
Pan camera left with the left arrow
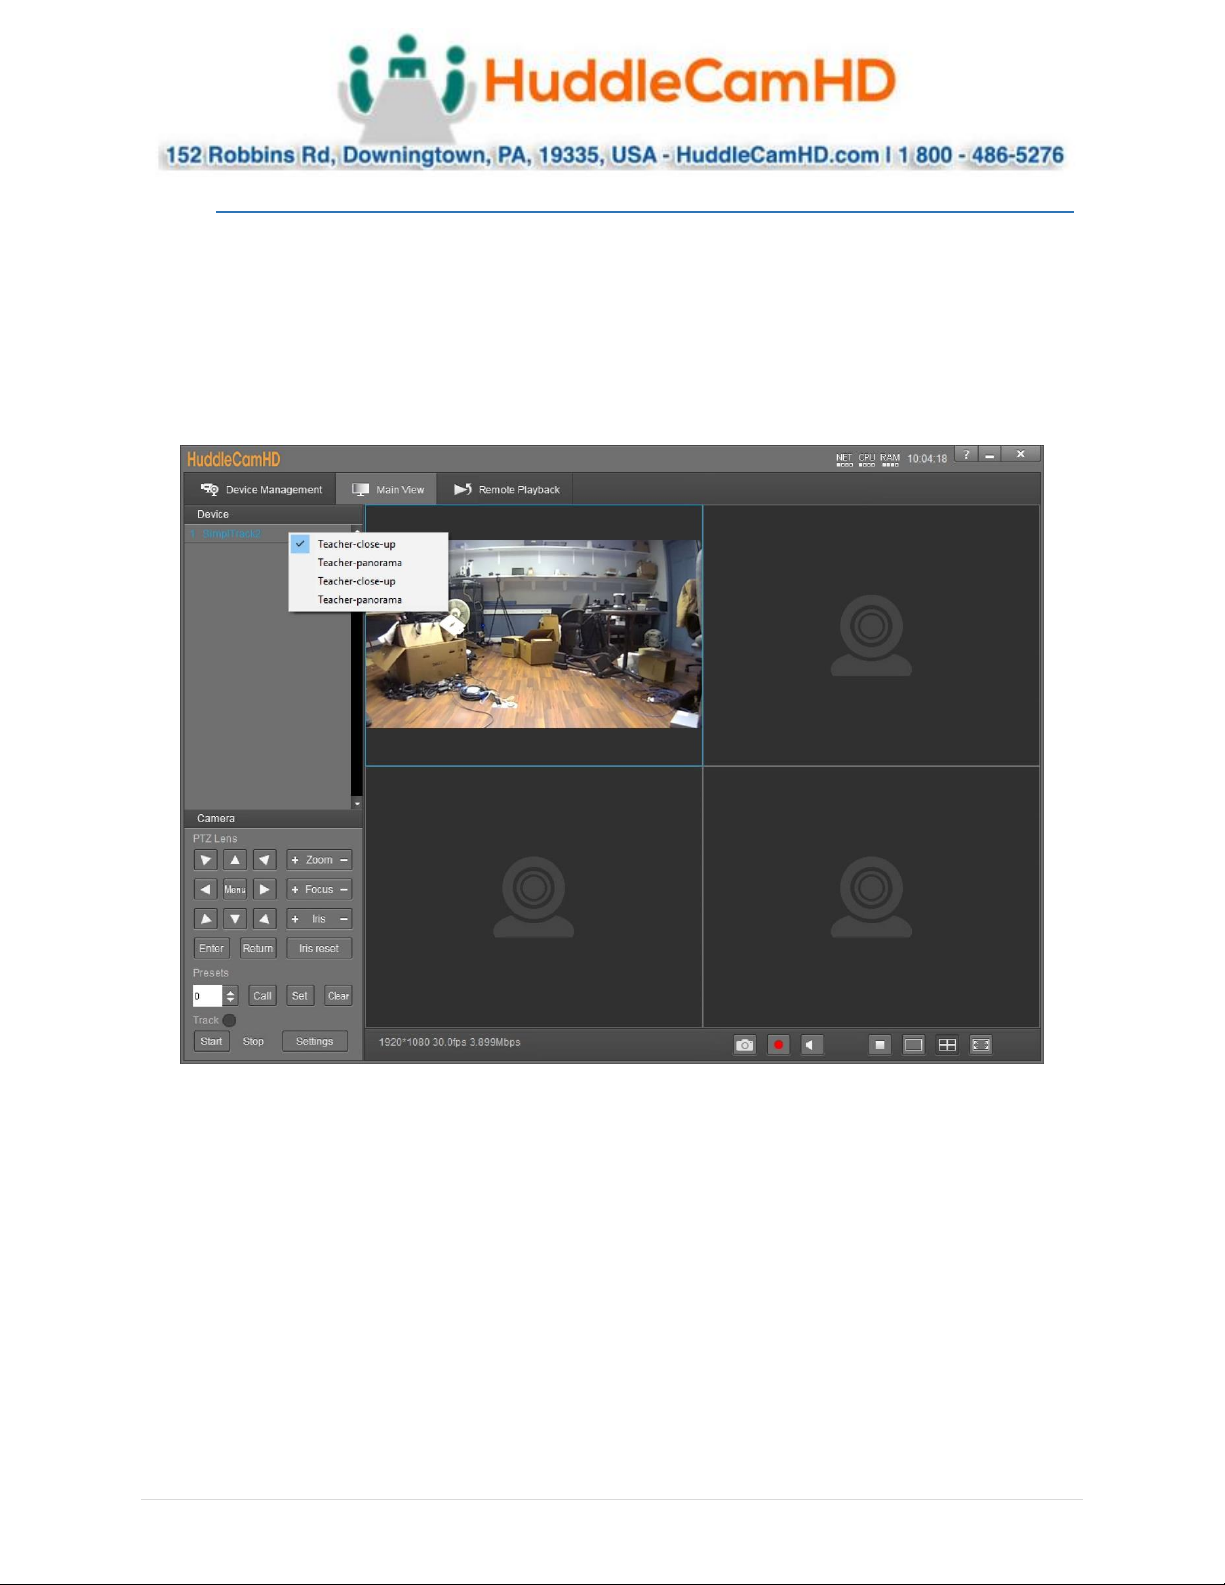pyautogui.click(x=205, y=889)
